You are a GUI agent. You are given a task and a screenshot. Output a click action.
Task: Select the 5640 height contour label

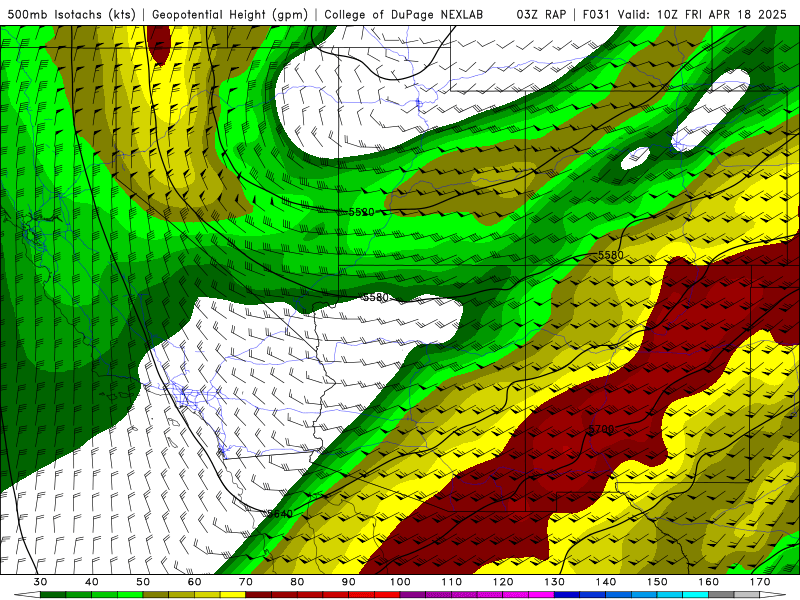pyautogui.click(x=280, y=513)
